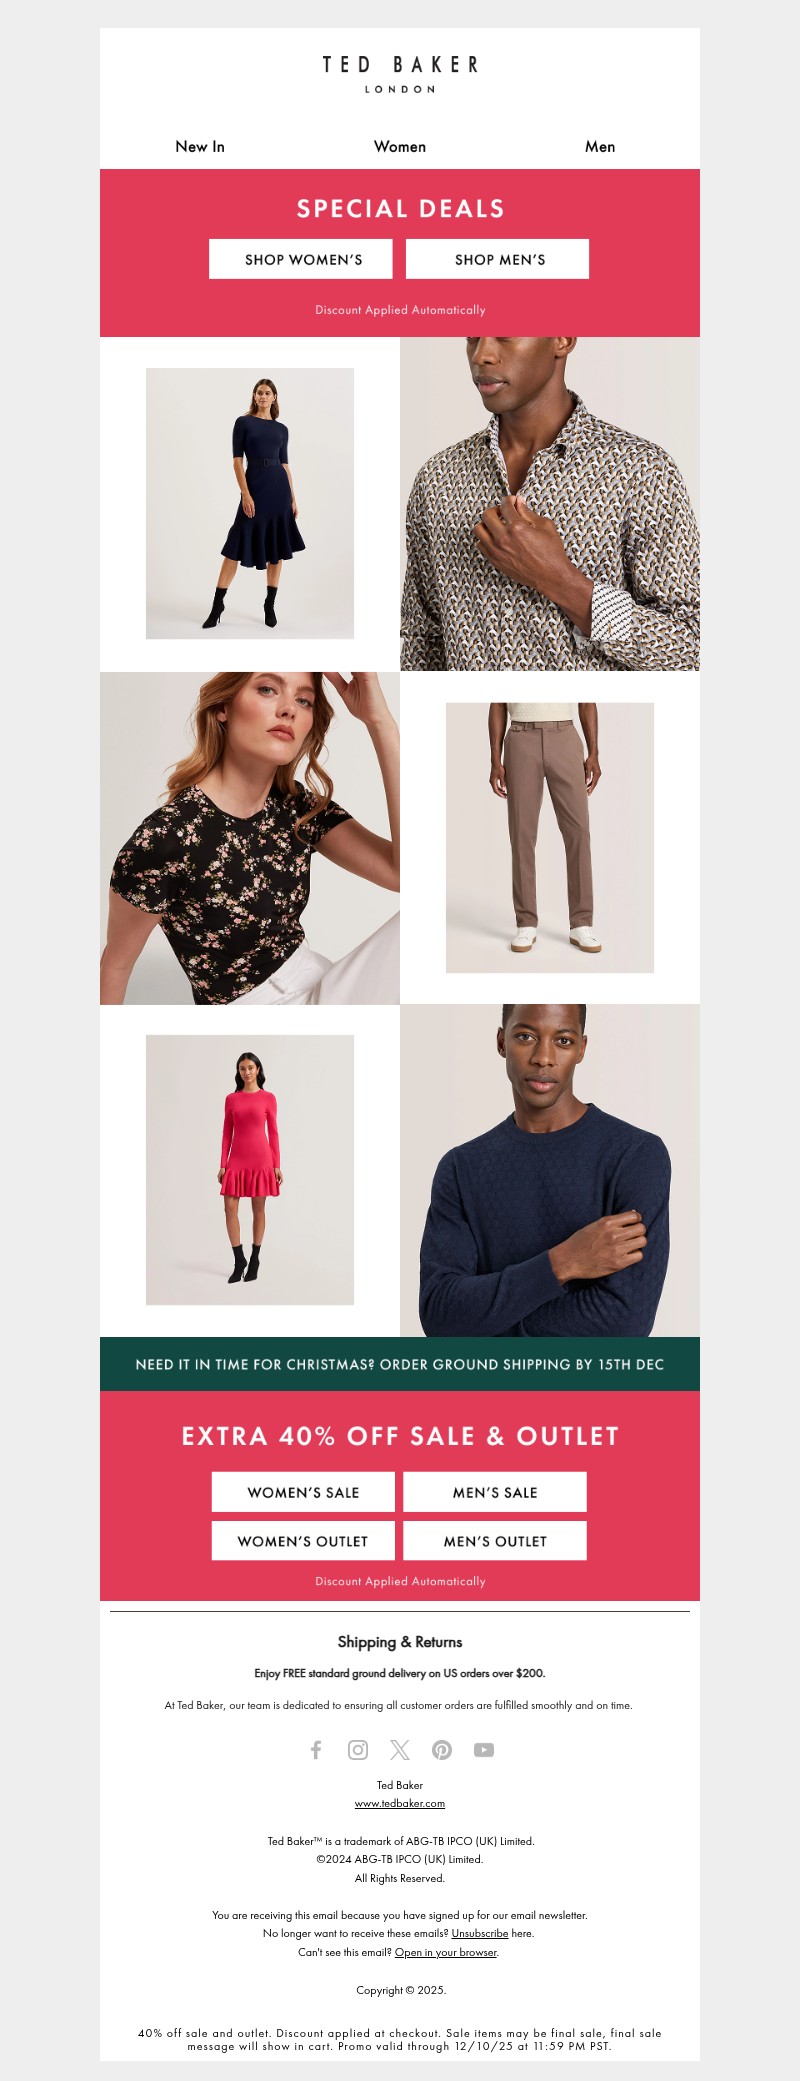This screenshot has width=800, height=2081.
Task: Open the X (Twitter) social icon
Action: click(400, 1749)
